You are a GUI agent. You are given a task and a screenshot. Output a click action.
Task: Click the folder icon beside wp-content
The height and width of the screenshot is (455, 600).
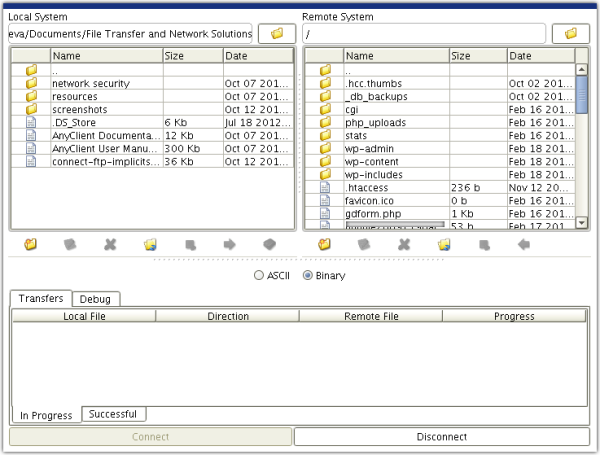coord(325,161)
